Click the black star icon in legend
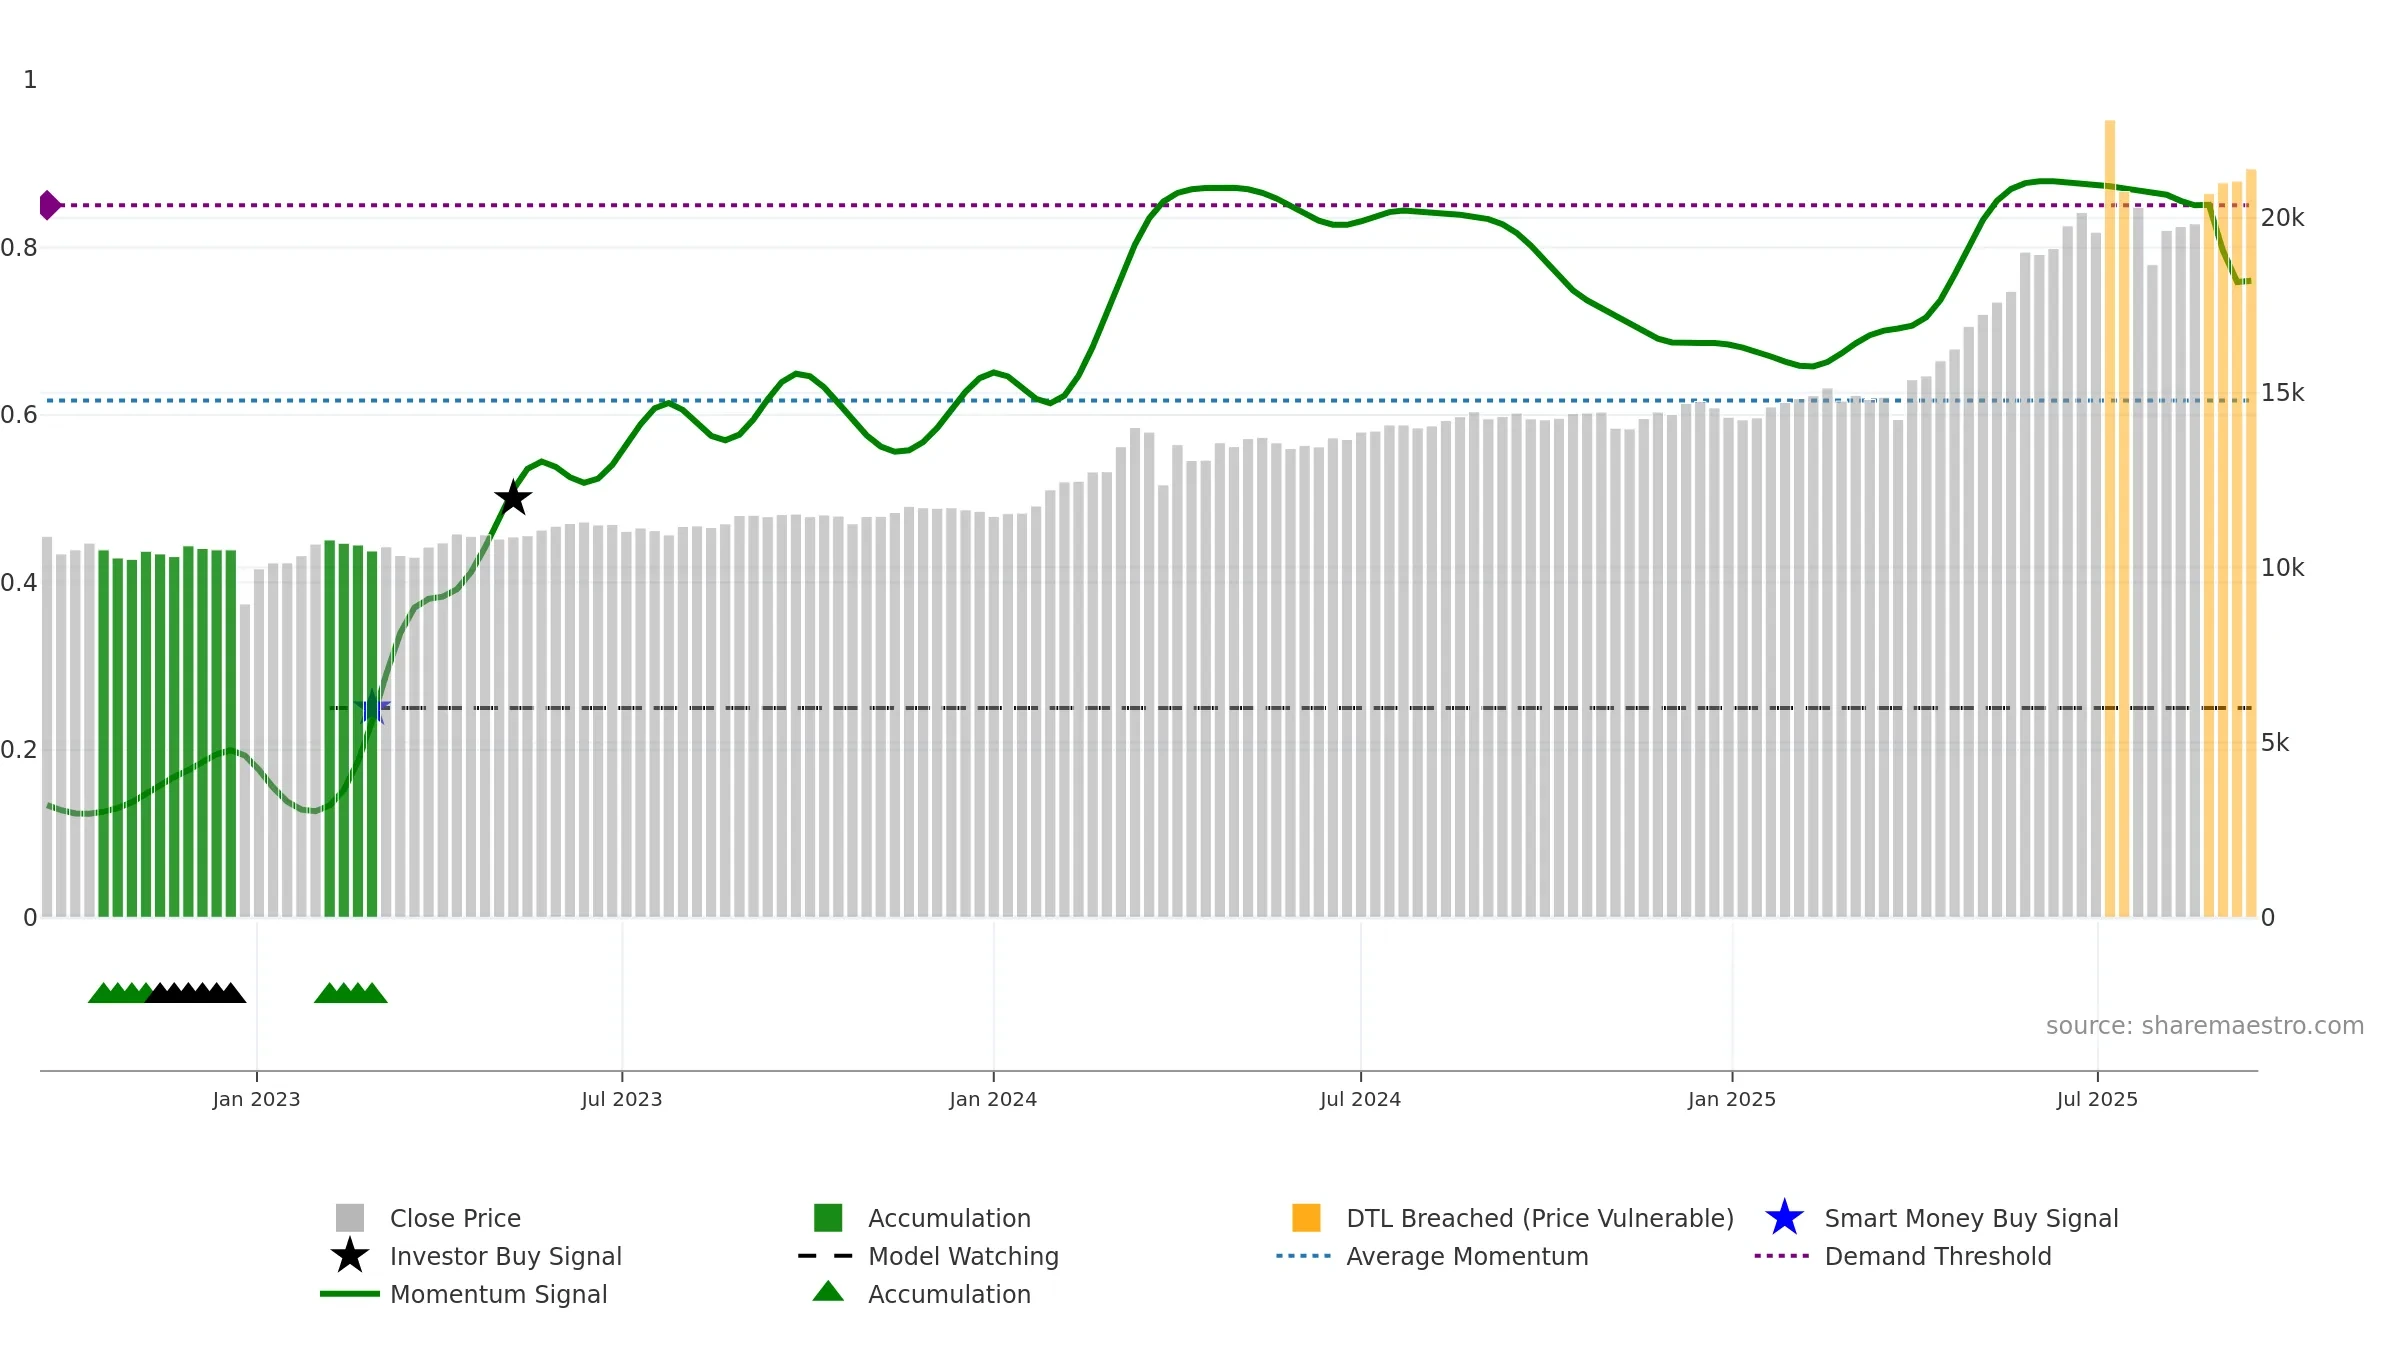The height and width of the screenshot is (1350, 2400). click(350, 1255)
